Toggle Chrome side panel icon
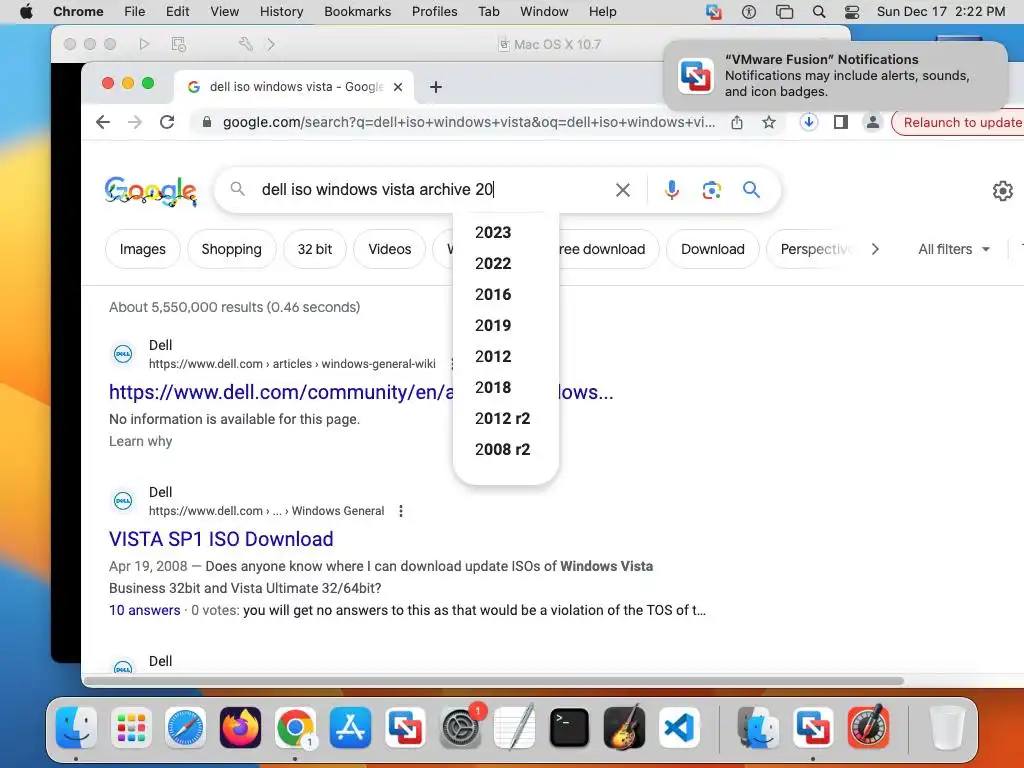The height and width of the screenshot is (768, 1024). (840, 122)
